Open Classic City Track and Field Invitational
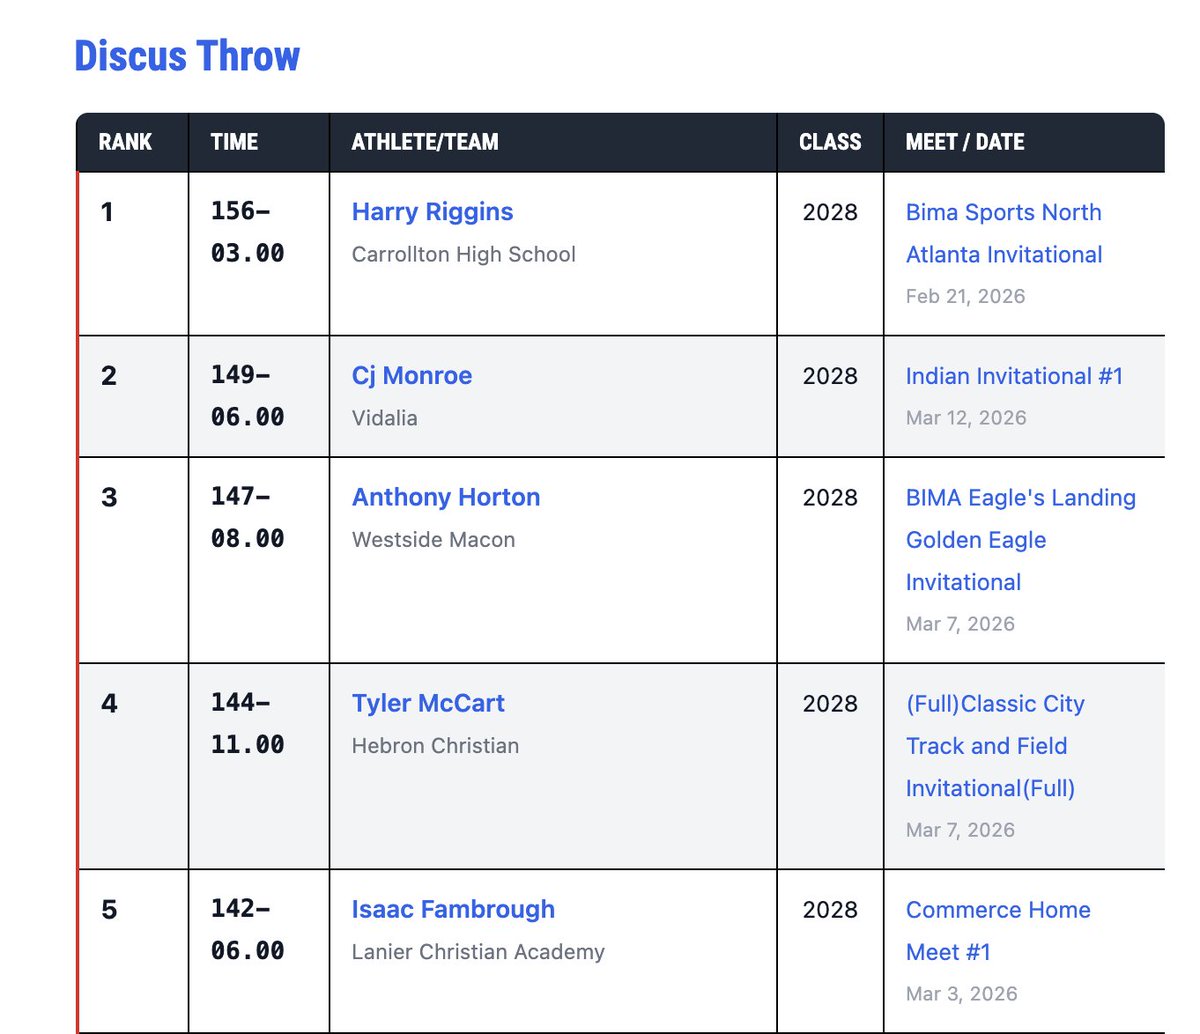This screenshot has width=1200, height=1034. pos(995,746)
